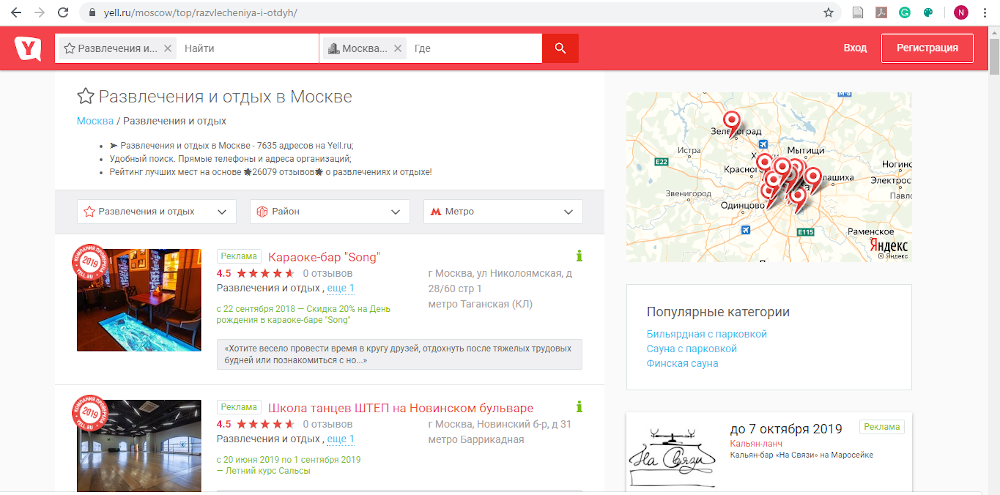The width and height of the screenshot is (1000, 495).
Task: Click the gray document extension icon
Action: pyautogui.click(x=858, y=12)
